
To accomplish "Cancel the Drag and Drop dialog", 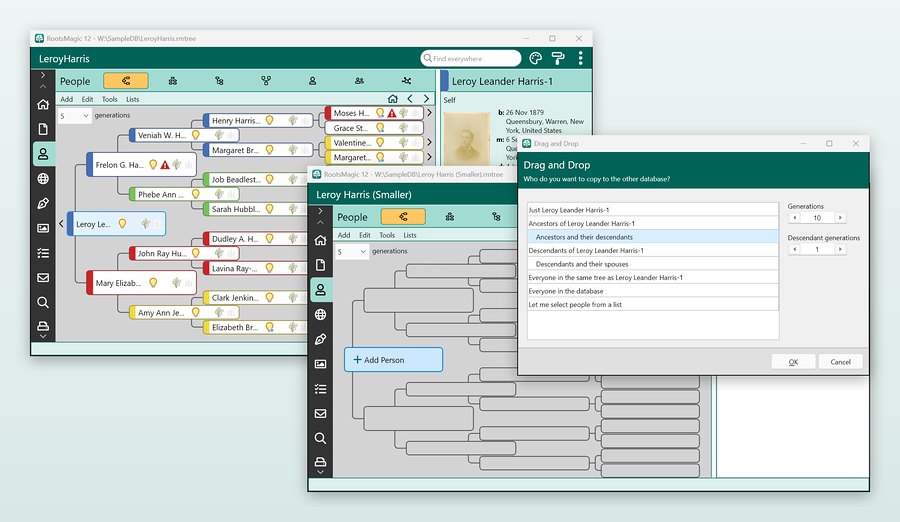I will click(x=840, y=362).
